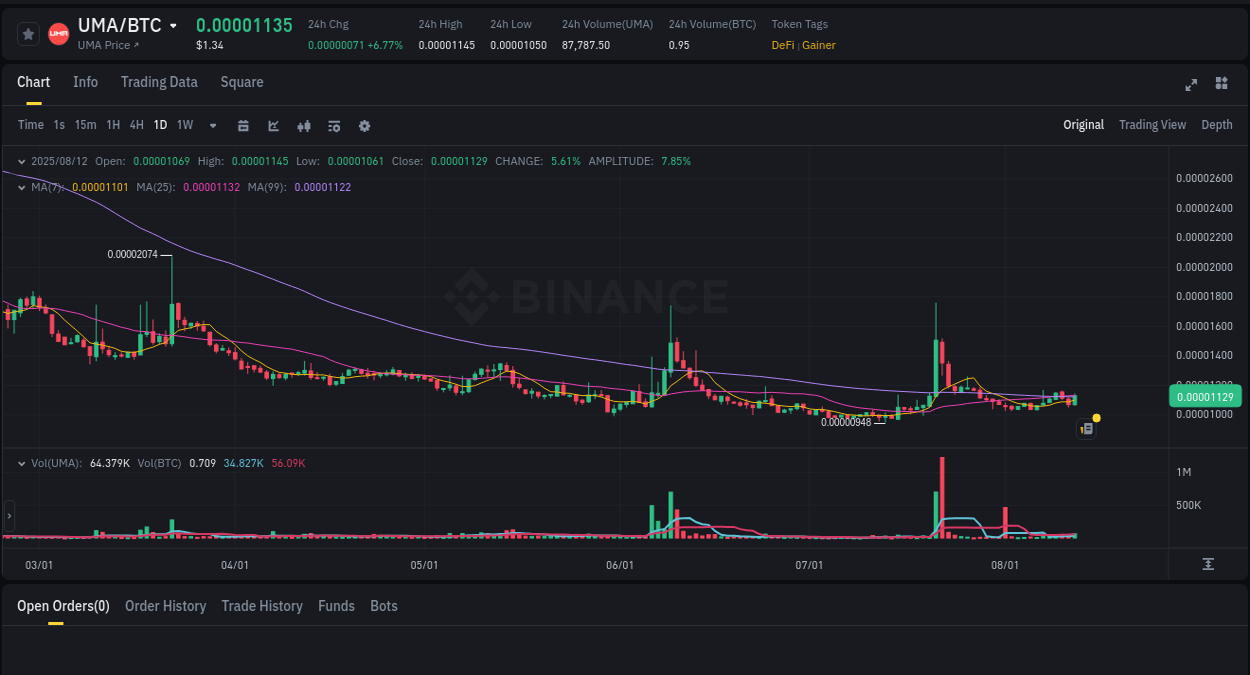Open the grid layout view icon
Image resolution: width=1250 pixels, height=675 pixels.
pos(1221,84)
